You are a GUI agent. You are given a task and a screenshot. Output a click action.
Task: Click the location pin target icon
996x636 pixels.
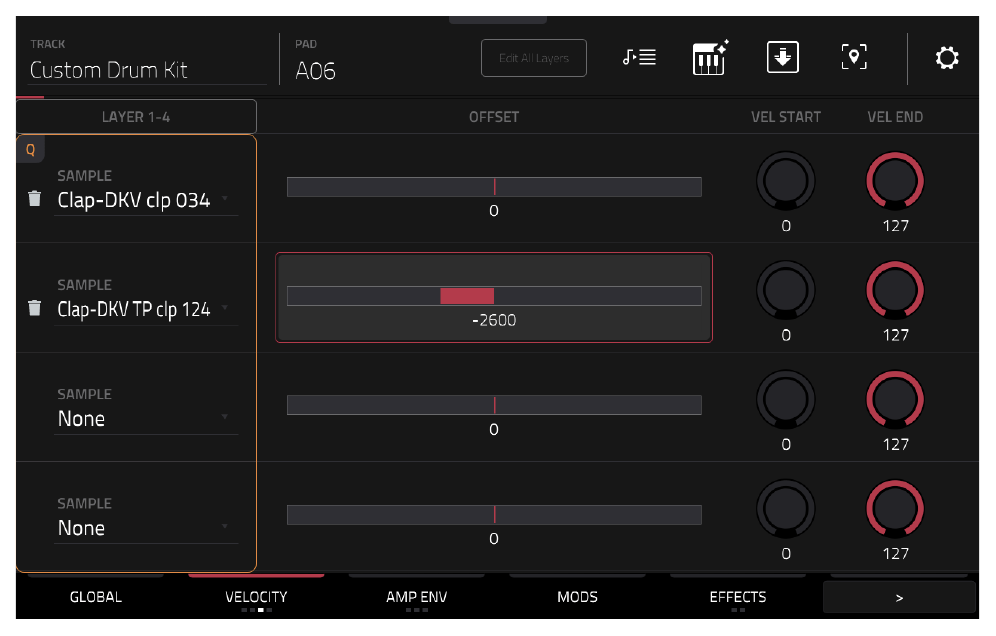(854, 57)
